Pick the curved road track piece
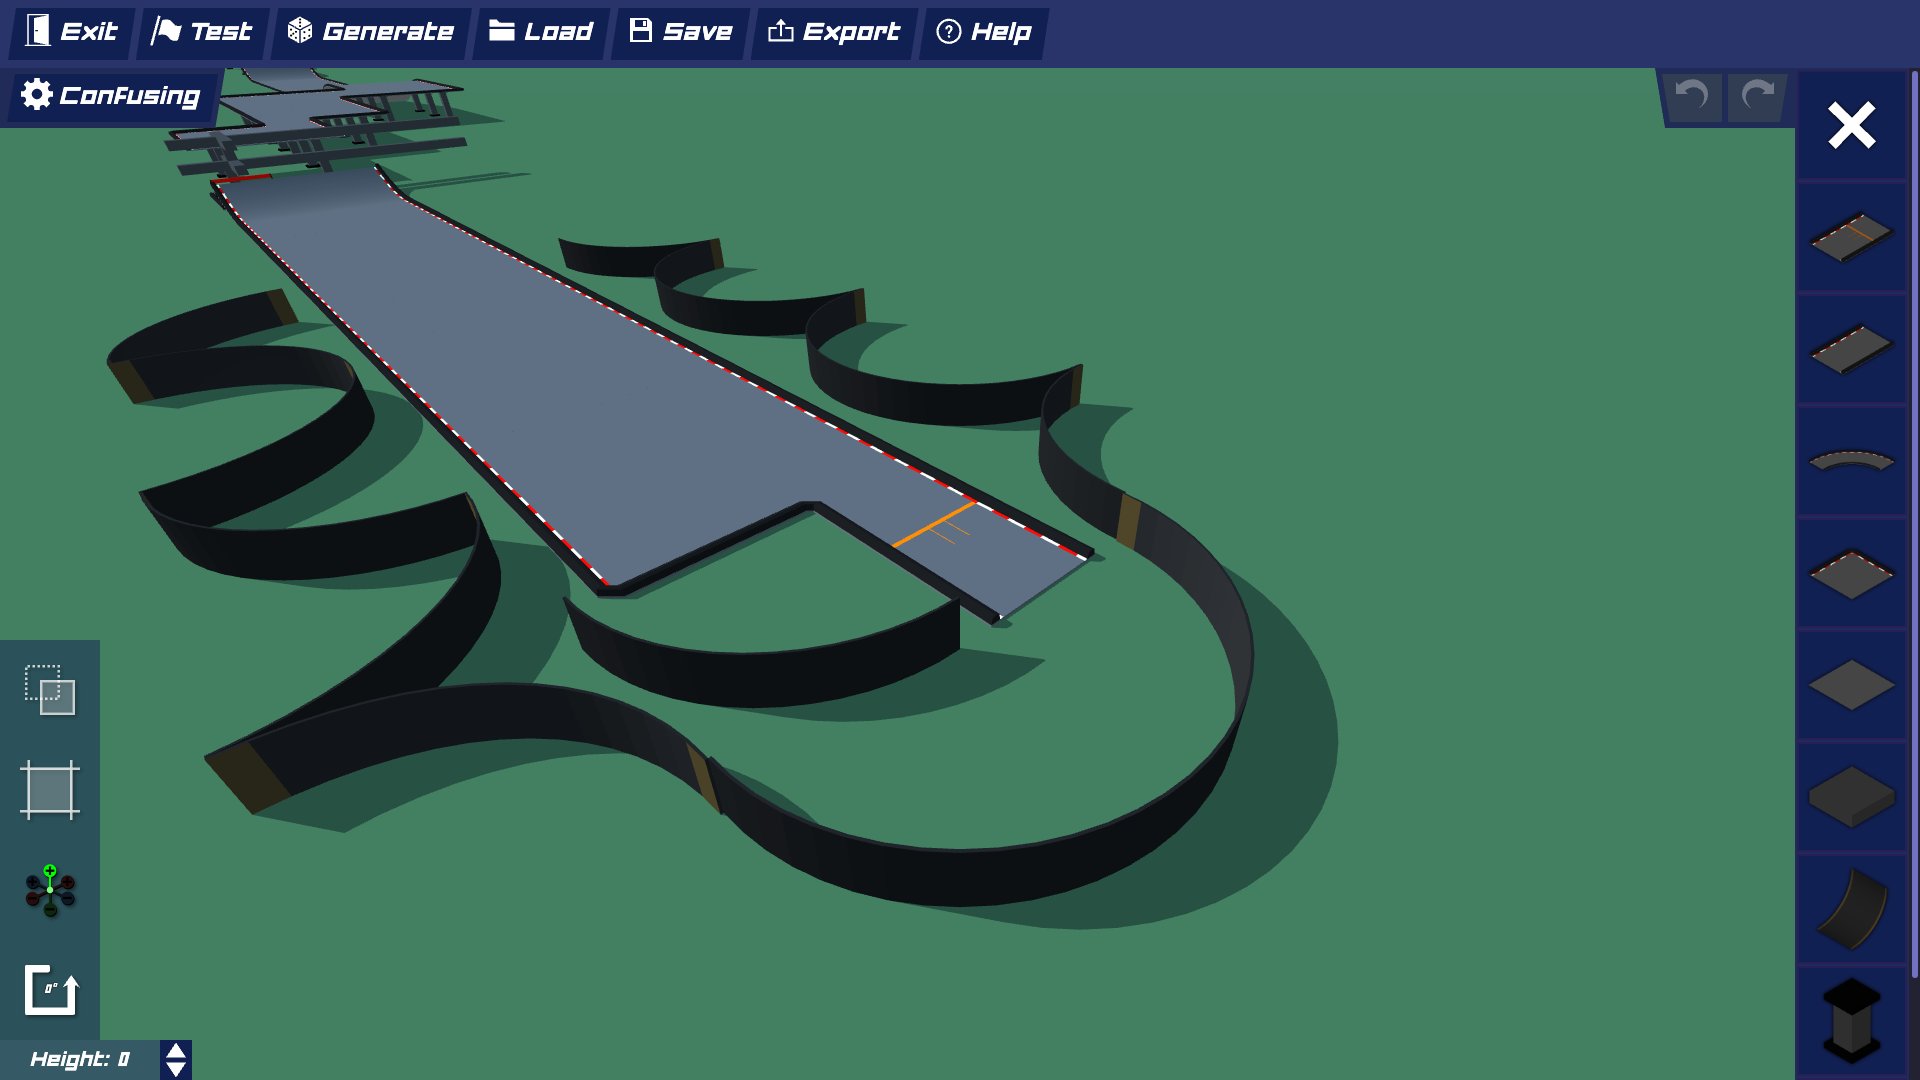Screen dimensions: 1920x1080 click(1850, 460)
